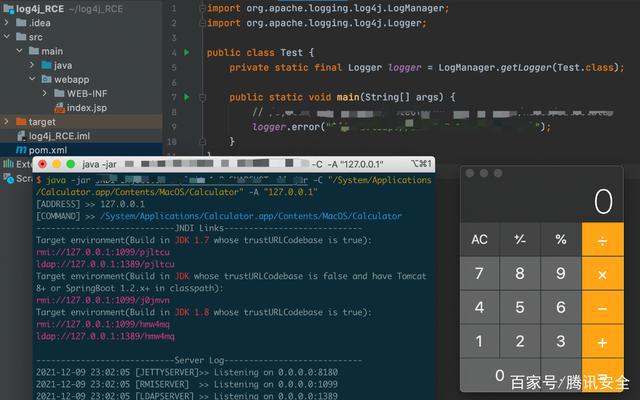Run class Test via gutter arrow
The height and width of the screenshot is (400, 640).
pyautogui.click(x=187, y=52)
